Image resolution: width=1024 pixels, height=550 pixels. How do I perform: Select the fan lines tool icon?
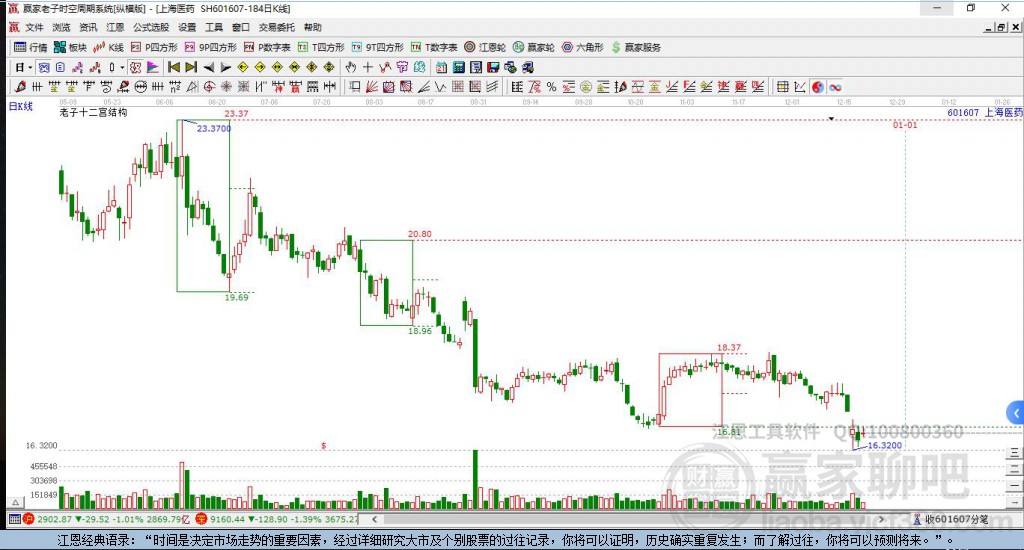pyautogui.click(x=372, y=87)
